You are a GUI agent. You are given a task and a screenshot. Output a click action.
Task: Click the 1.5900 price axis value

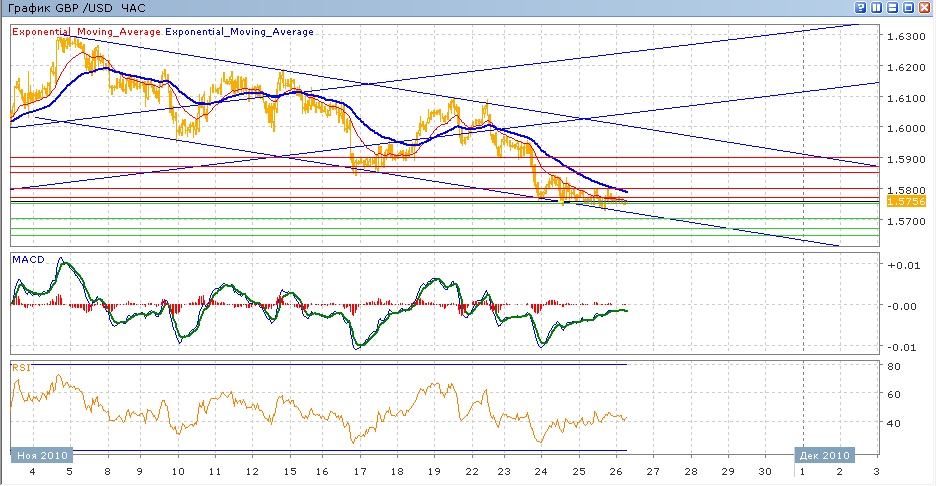[x=906, y=159]
